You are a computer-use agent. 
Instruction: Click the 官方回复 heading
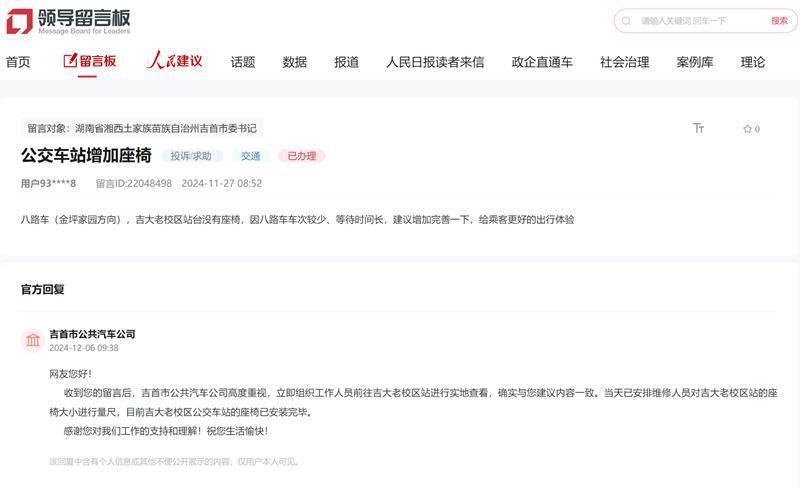(42, 289)
